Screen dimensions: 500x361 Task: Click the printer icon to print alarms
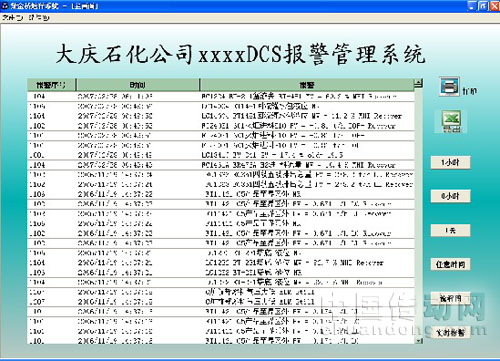pyautogui.click(x=449, y=86)
